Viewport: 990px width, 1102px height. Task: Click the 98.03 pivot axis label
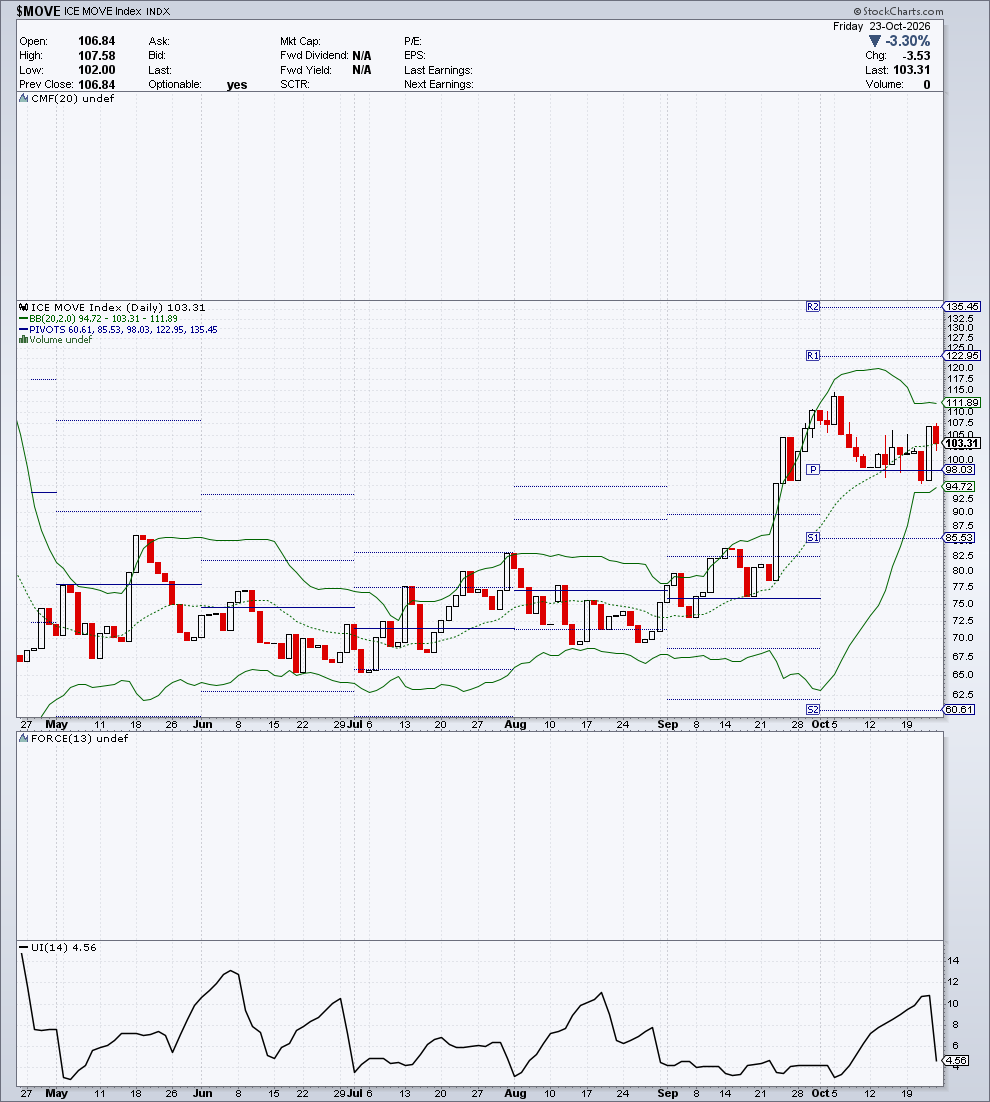(x=959, y=469)
